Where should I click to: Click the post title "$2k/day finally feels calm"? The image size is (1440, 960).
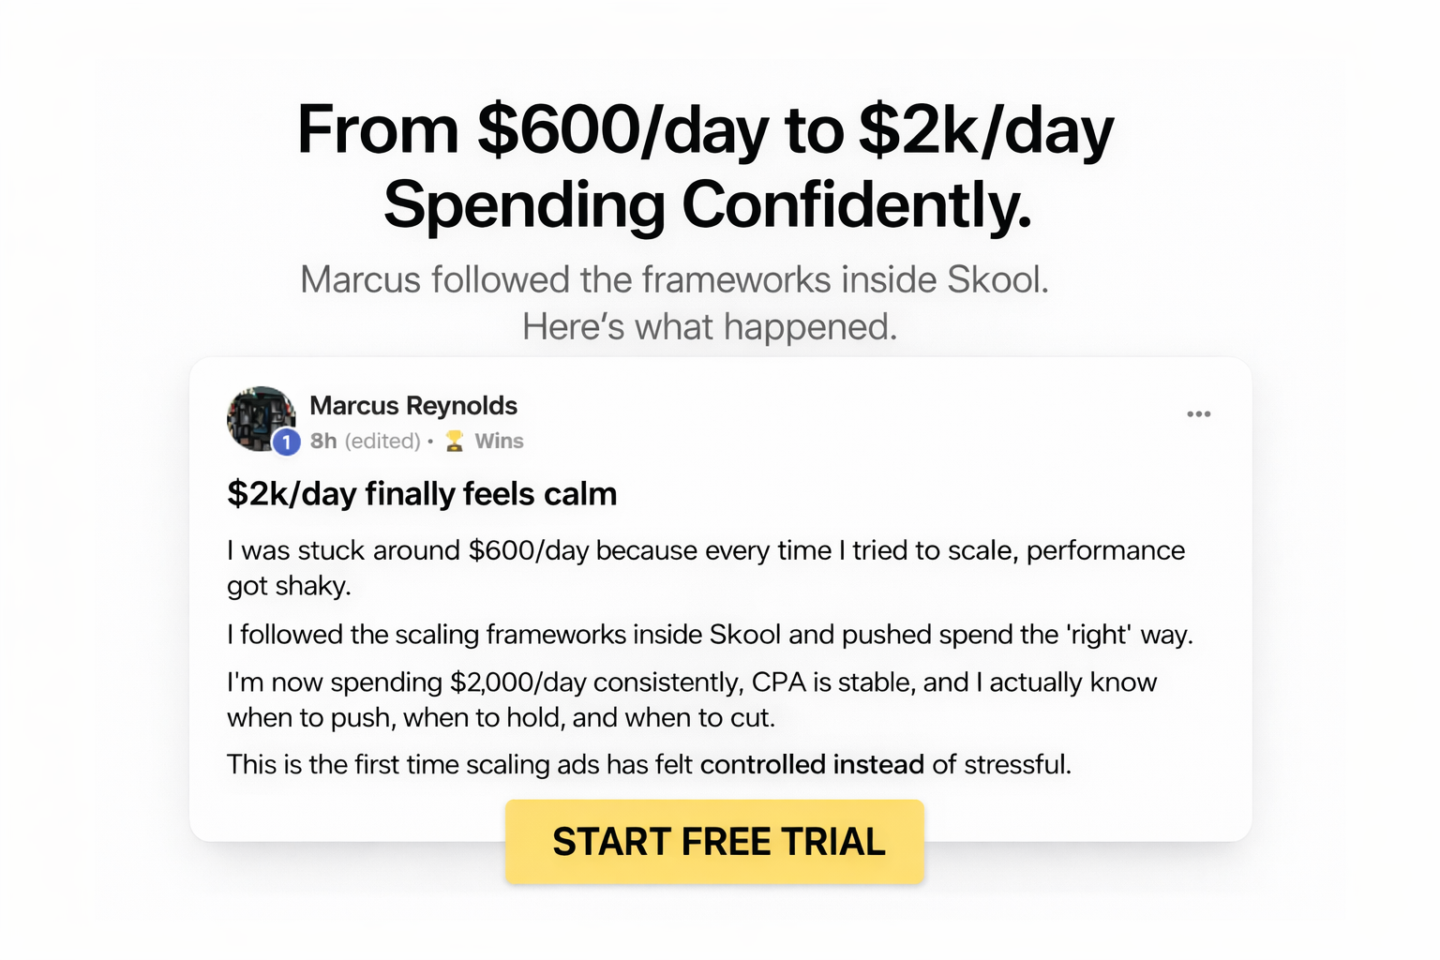421,494
